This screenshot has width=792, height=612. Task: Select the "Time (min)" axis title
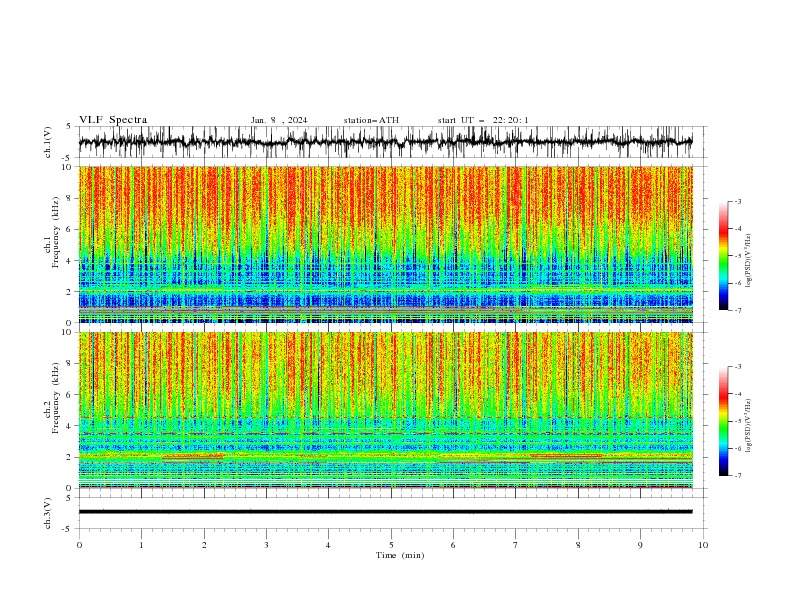(x=400, y=555)
